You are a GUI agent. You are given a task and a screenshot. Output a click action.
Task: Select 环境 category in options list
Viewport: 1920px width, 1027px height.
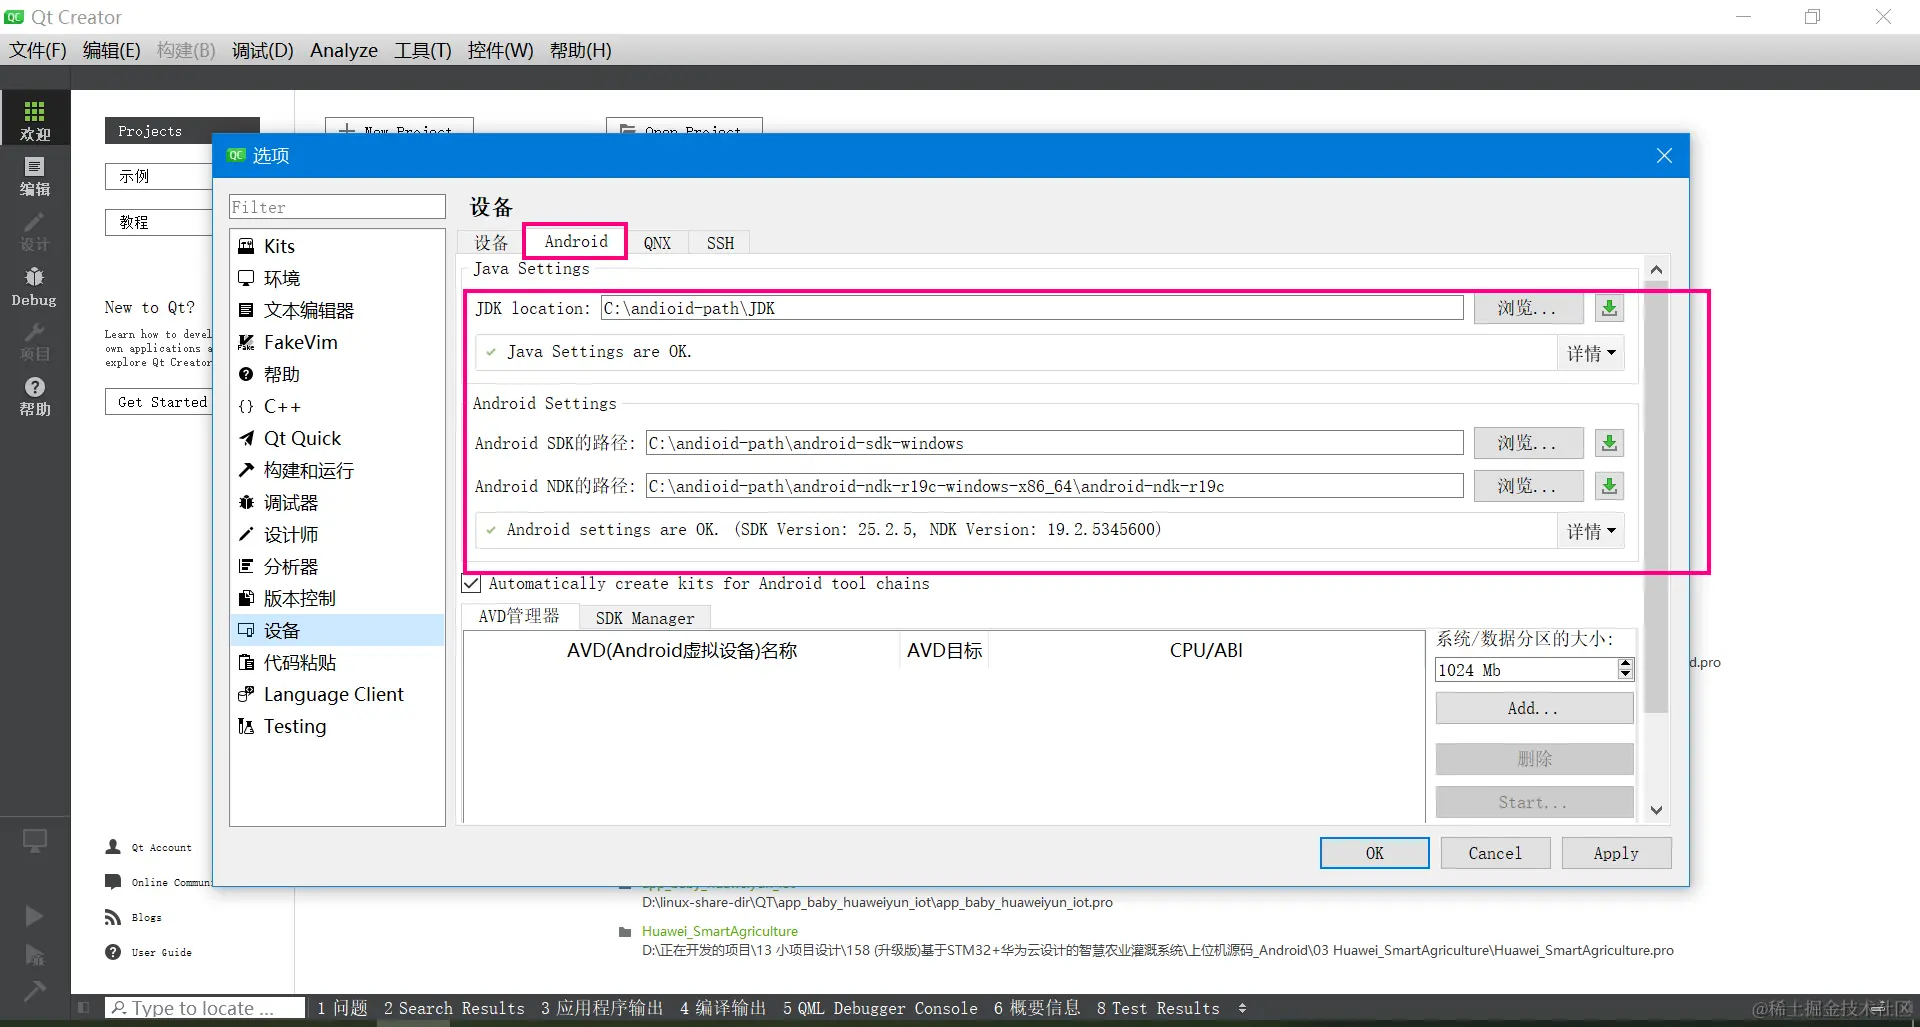337,278
